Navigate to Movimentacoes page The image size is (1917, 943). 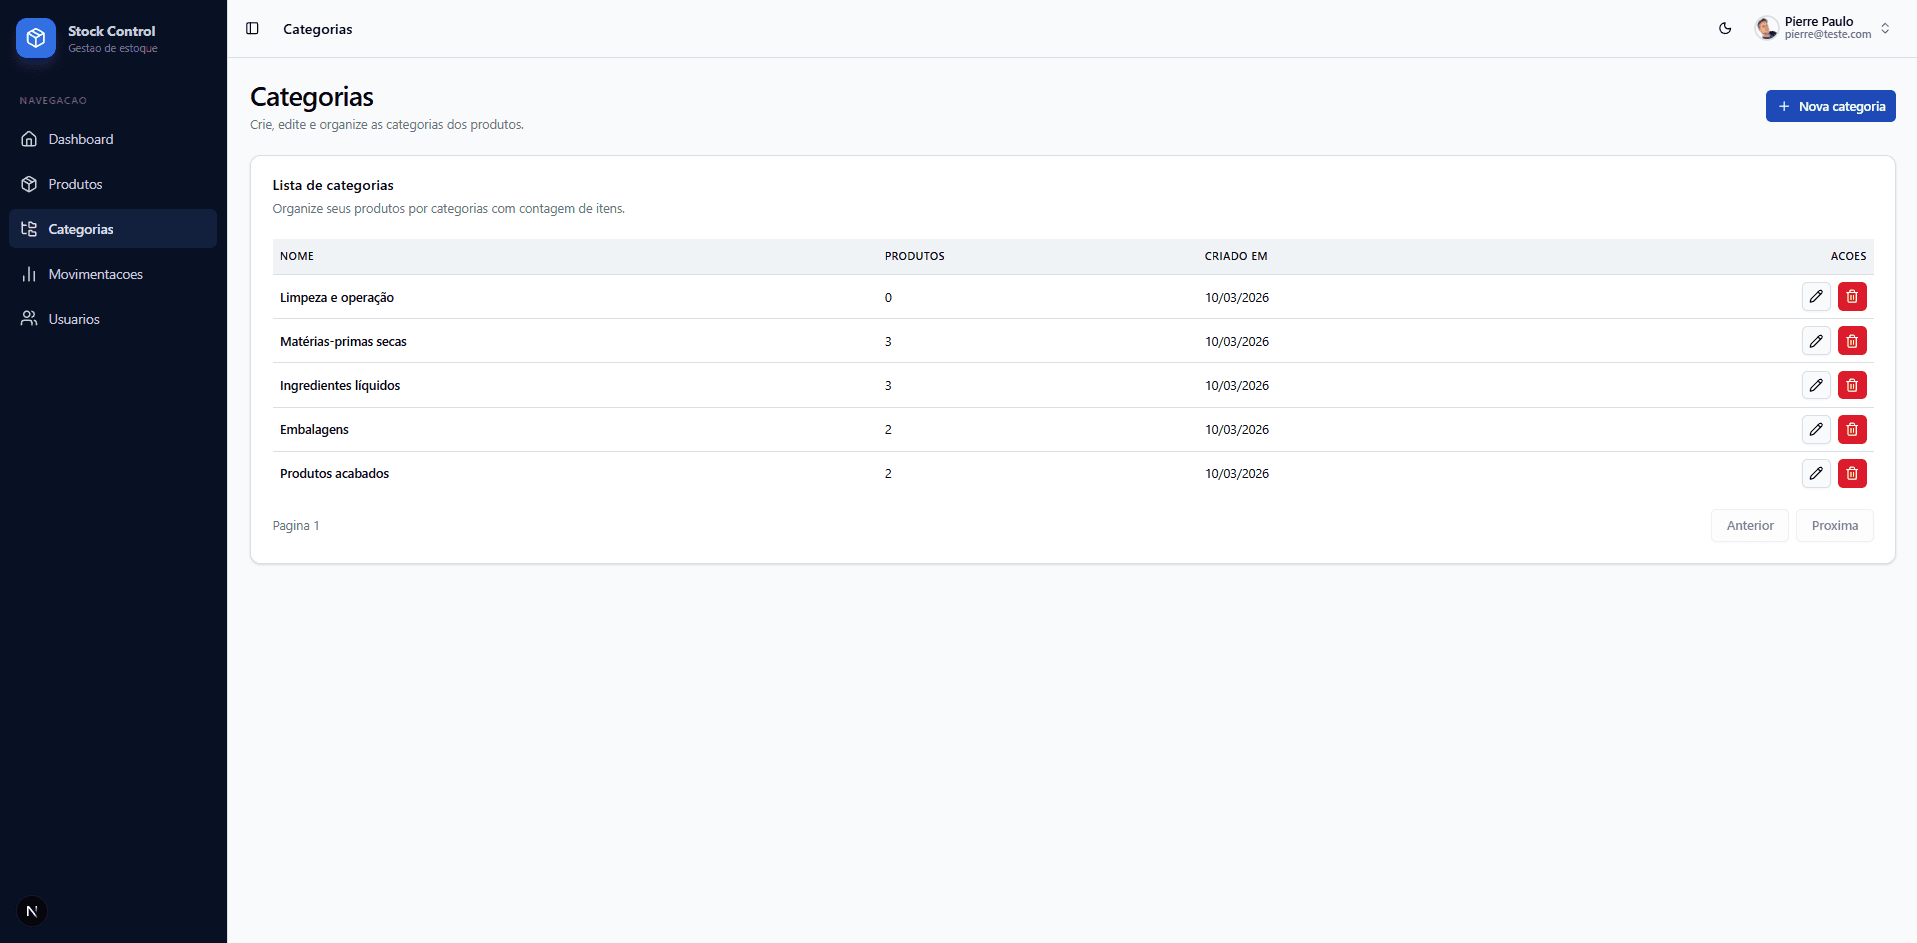point(95,274)
